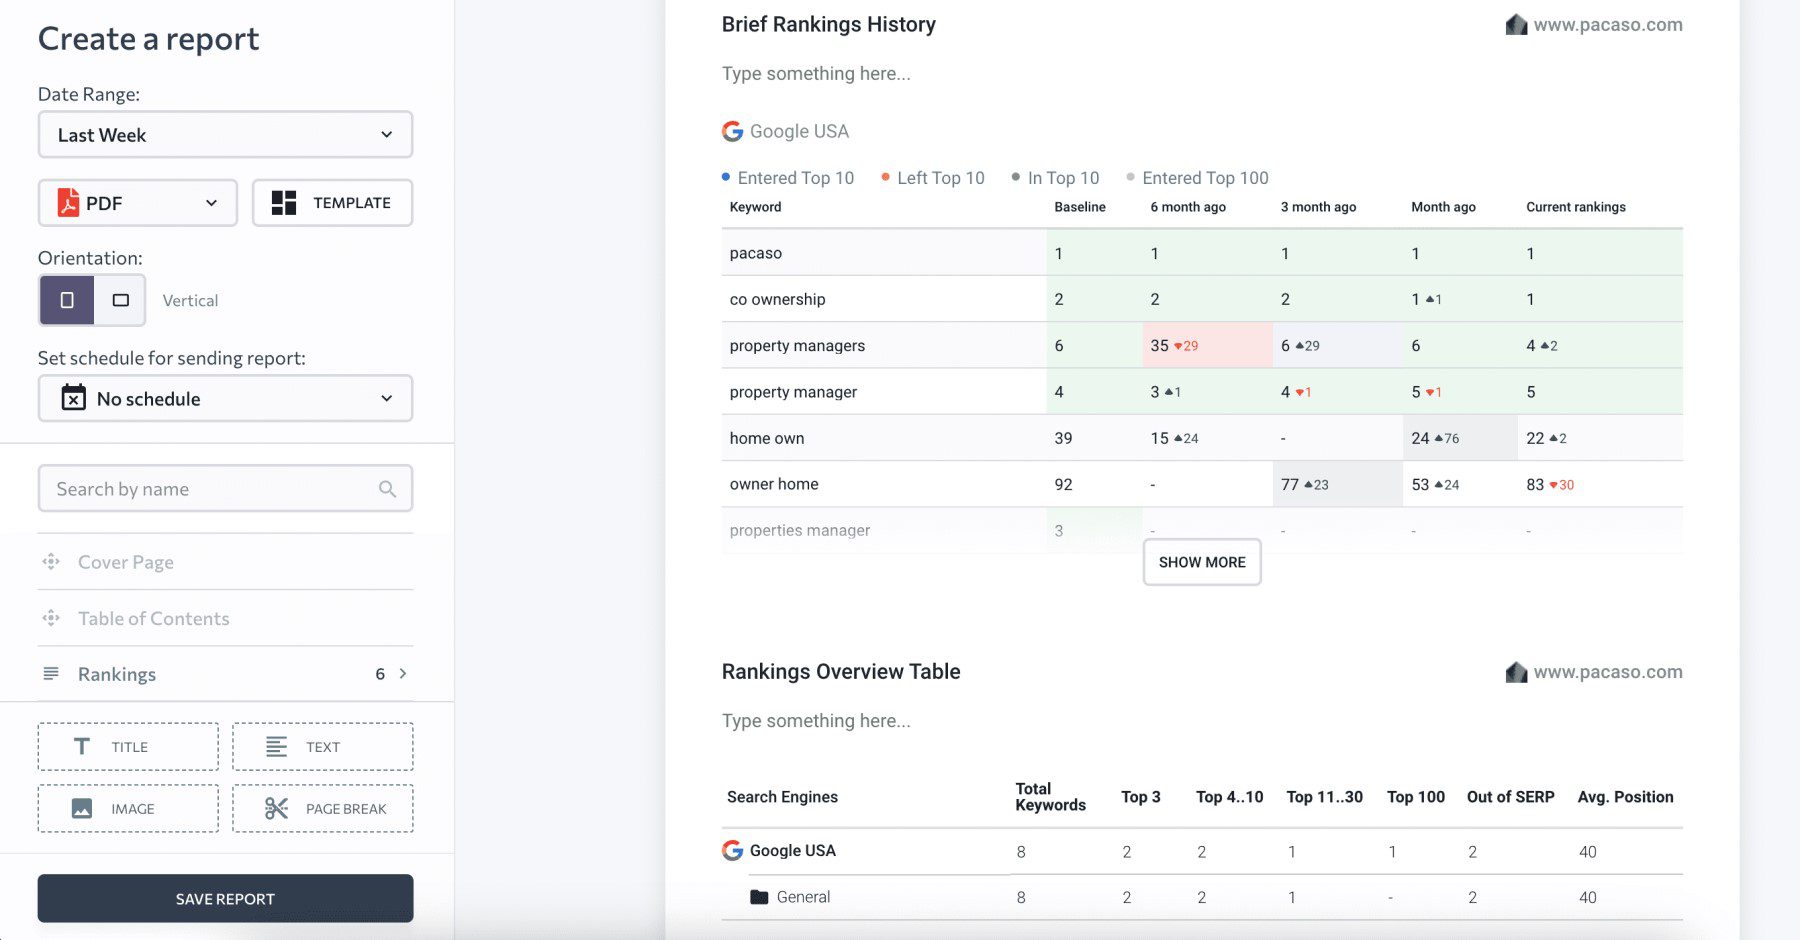The height and width of the screenshot is (940, 1800).
Task: Open the No schedule dropdown
Action: [225, 398]
